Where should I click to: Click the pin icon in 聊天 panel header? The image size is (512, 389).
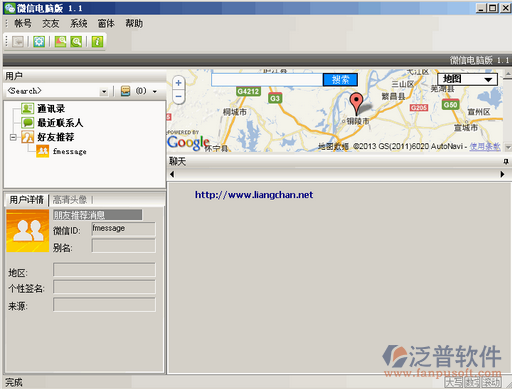[x=506, y=162]
